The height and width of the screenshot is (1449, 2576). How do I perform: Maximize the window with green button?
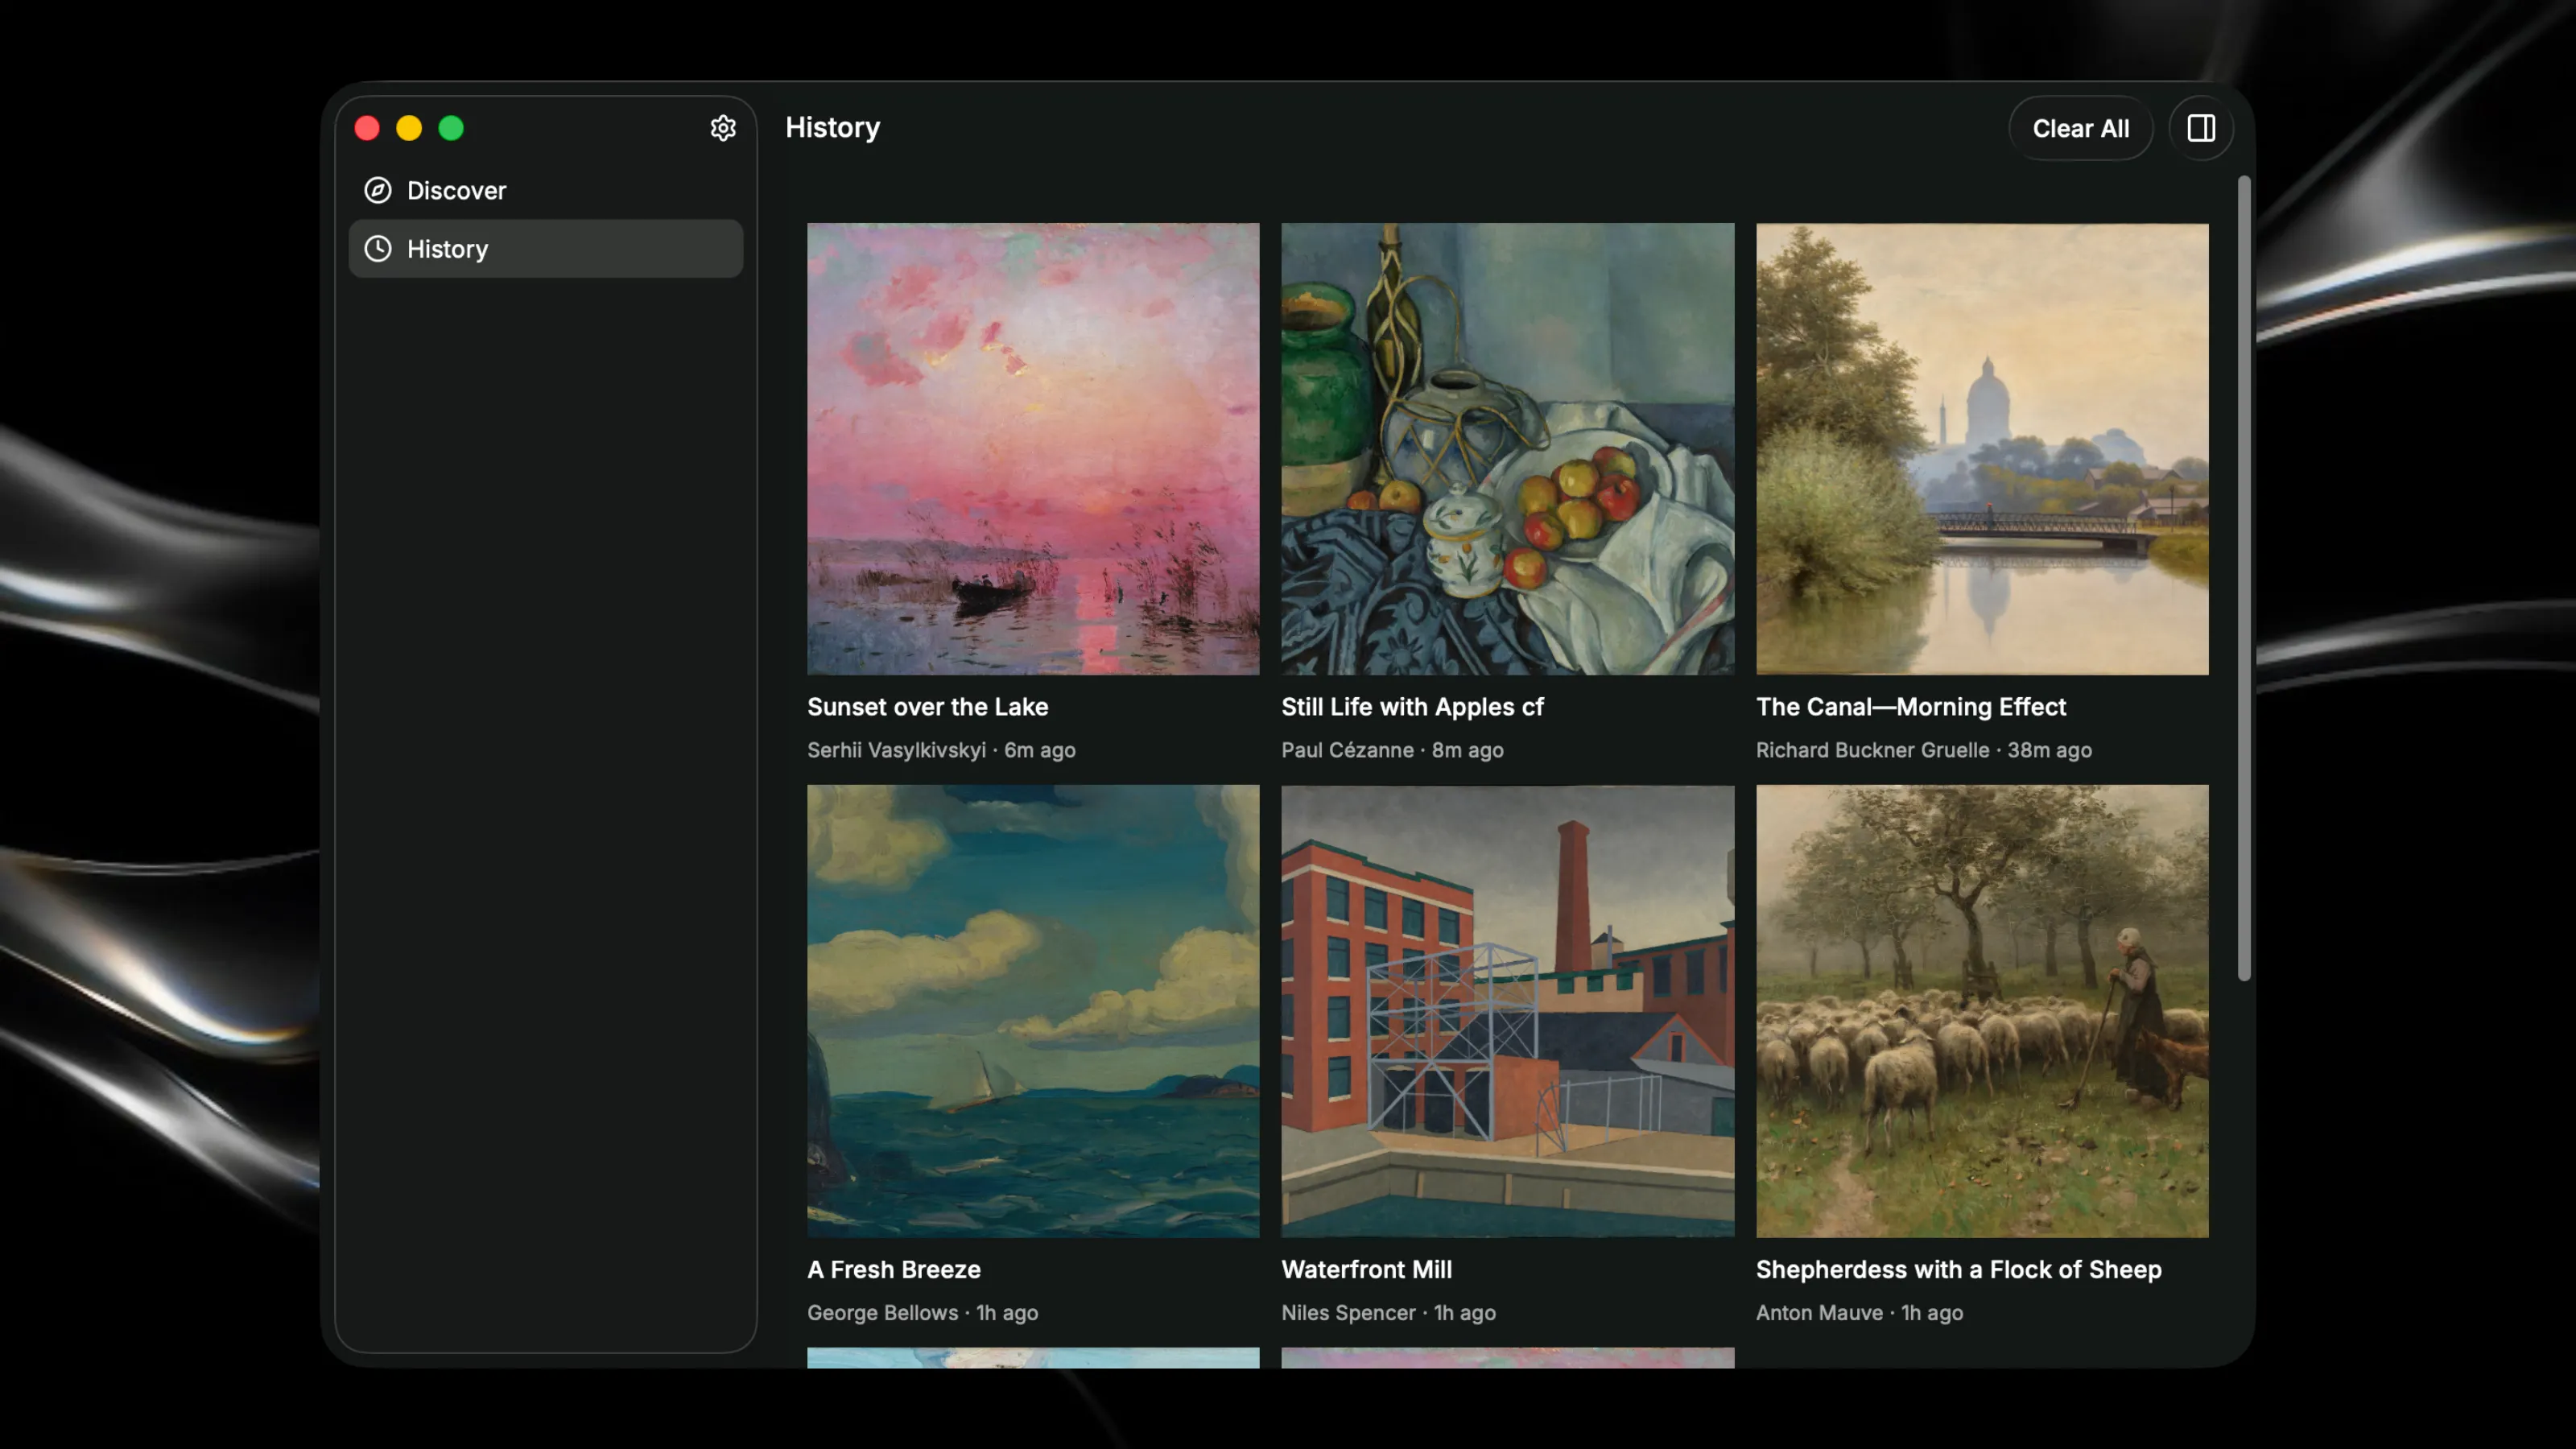[x=451, y=128]
